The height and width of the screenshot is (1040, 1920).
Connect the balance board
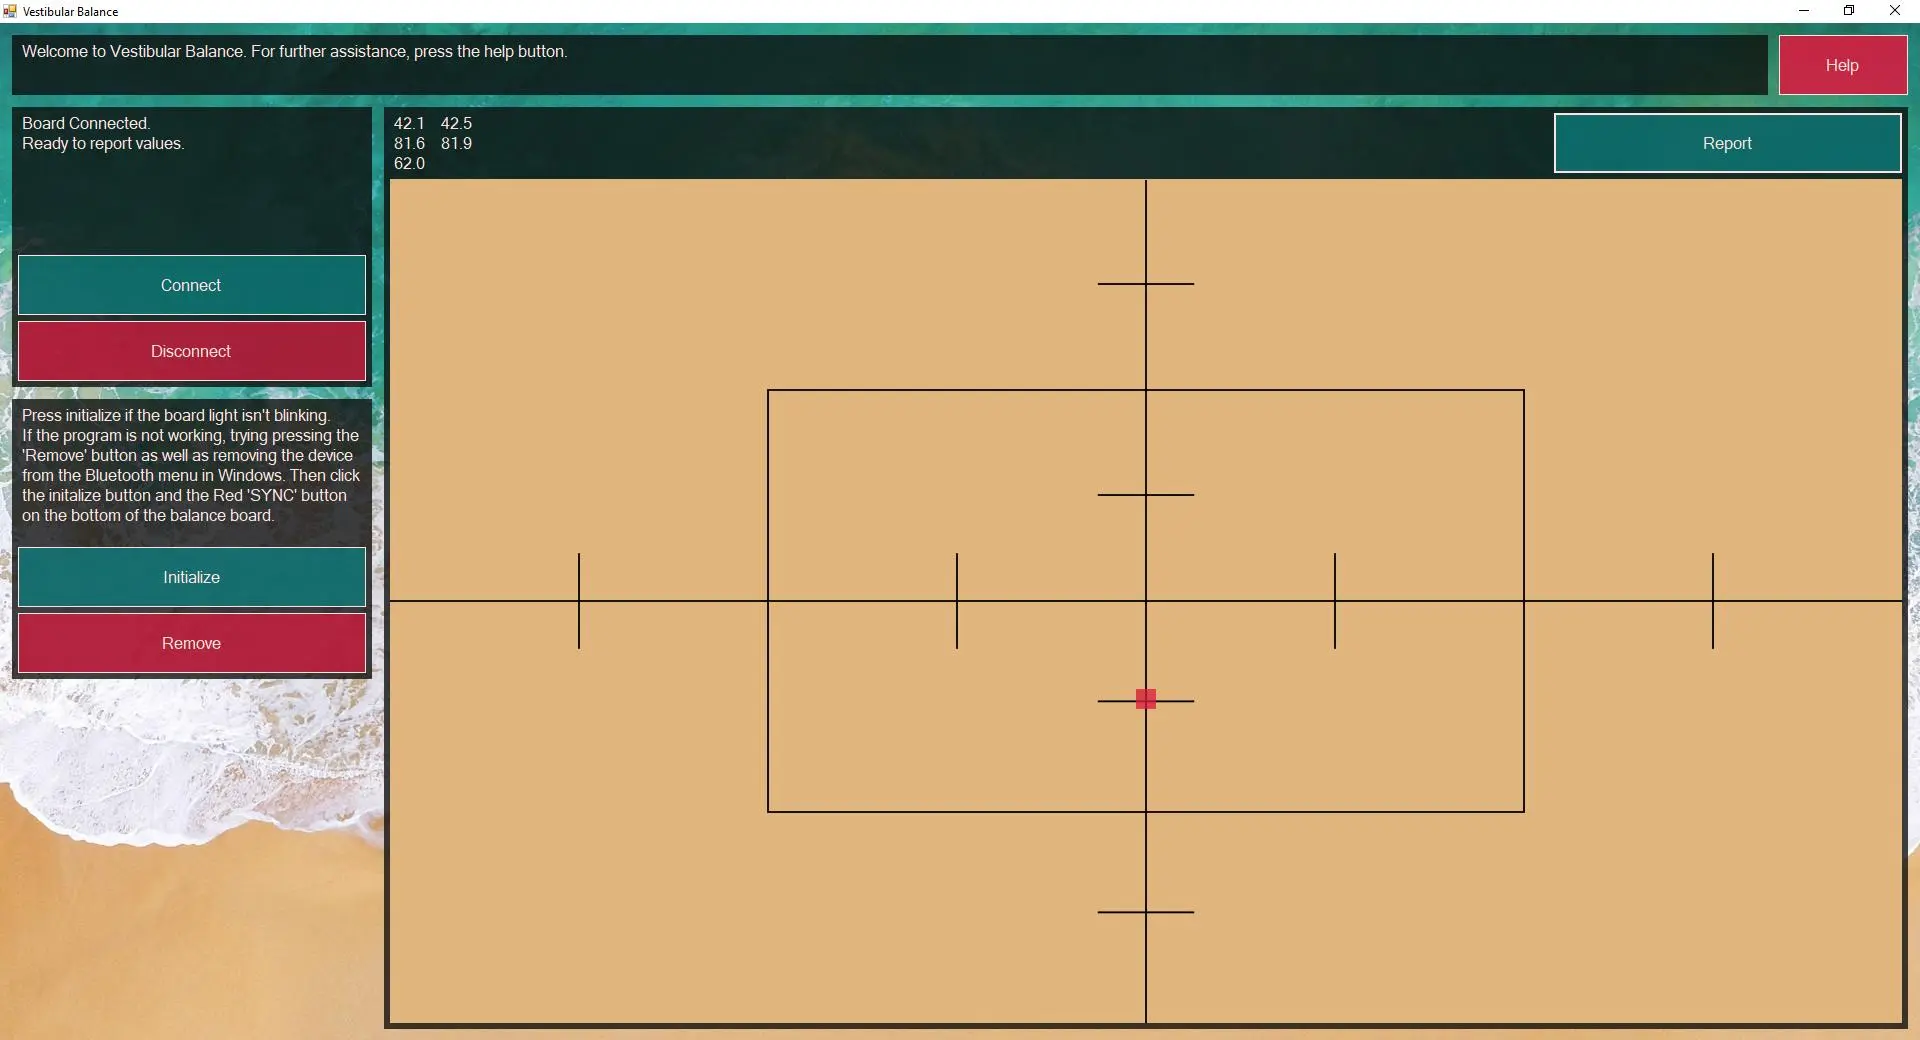point(191,285)
